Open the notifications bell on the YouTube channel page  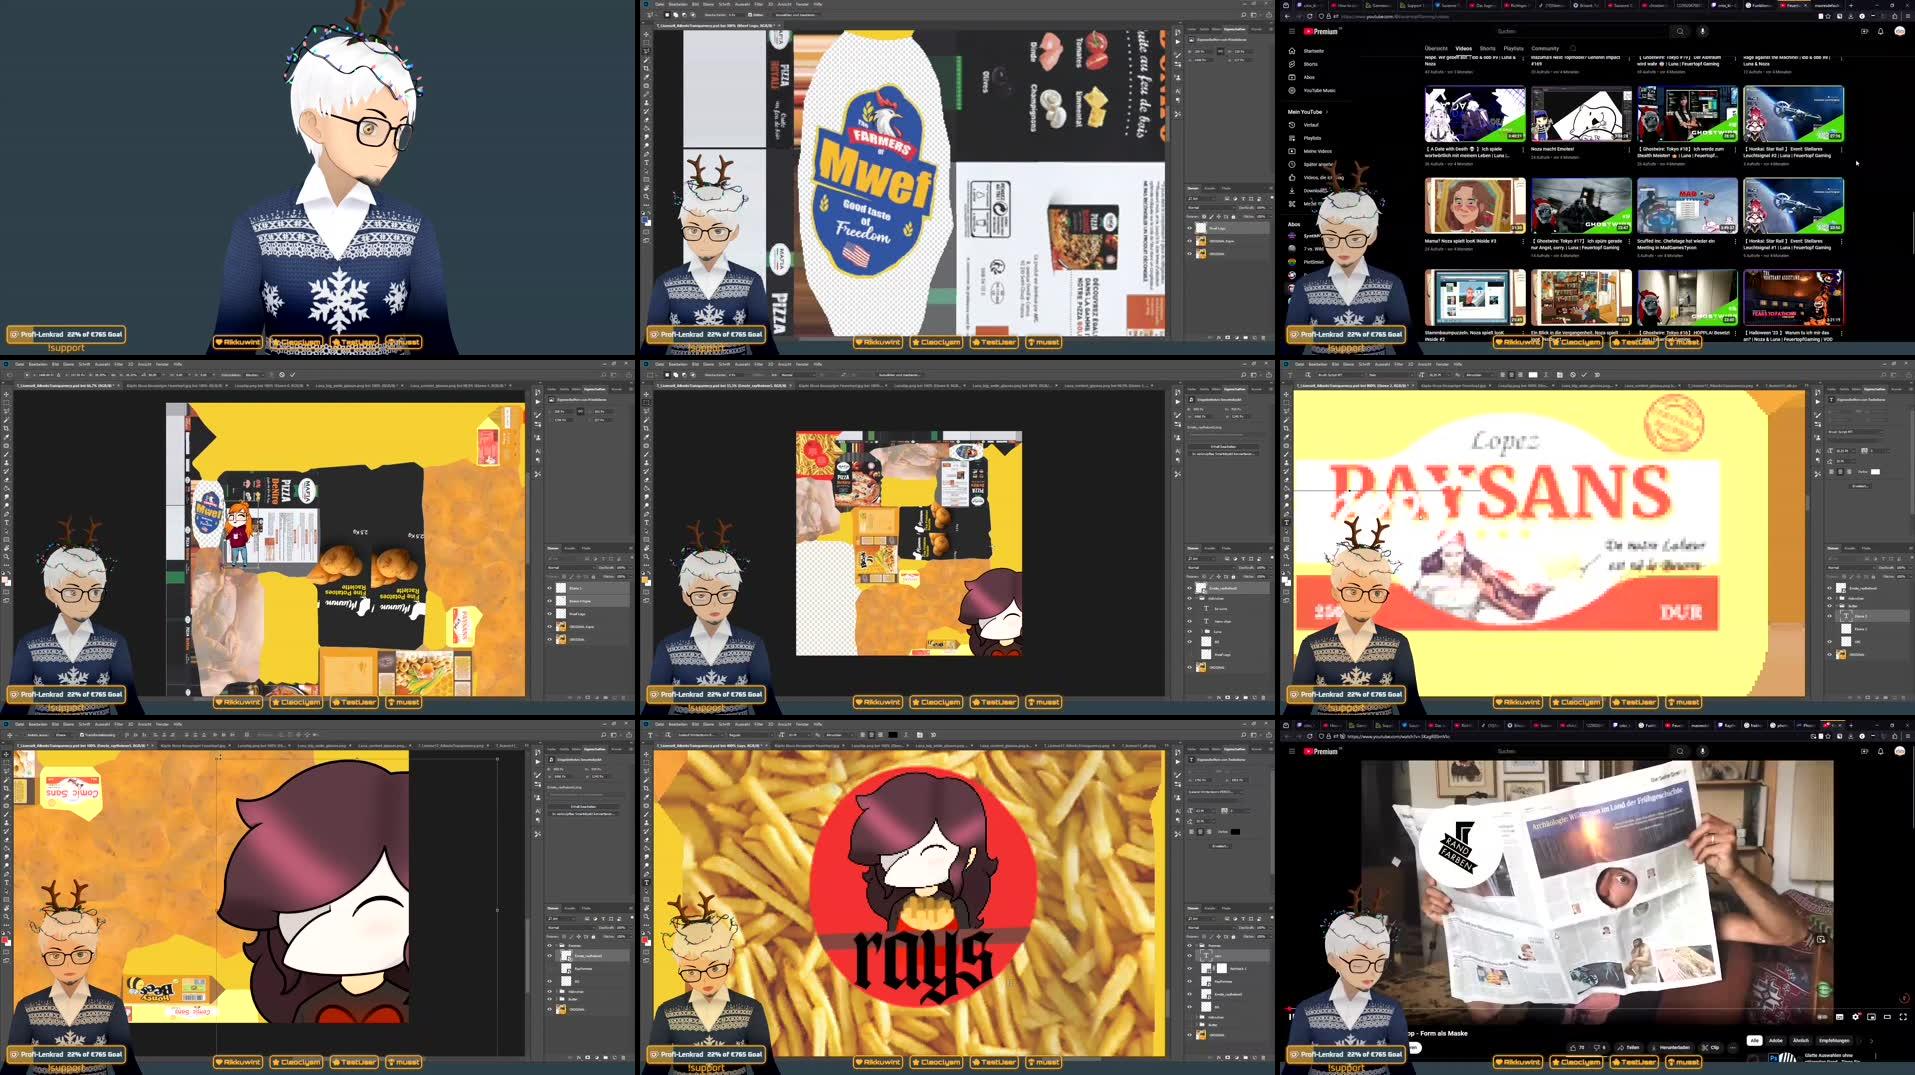pyautogui.click(x=1880, y=32)
